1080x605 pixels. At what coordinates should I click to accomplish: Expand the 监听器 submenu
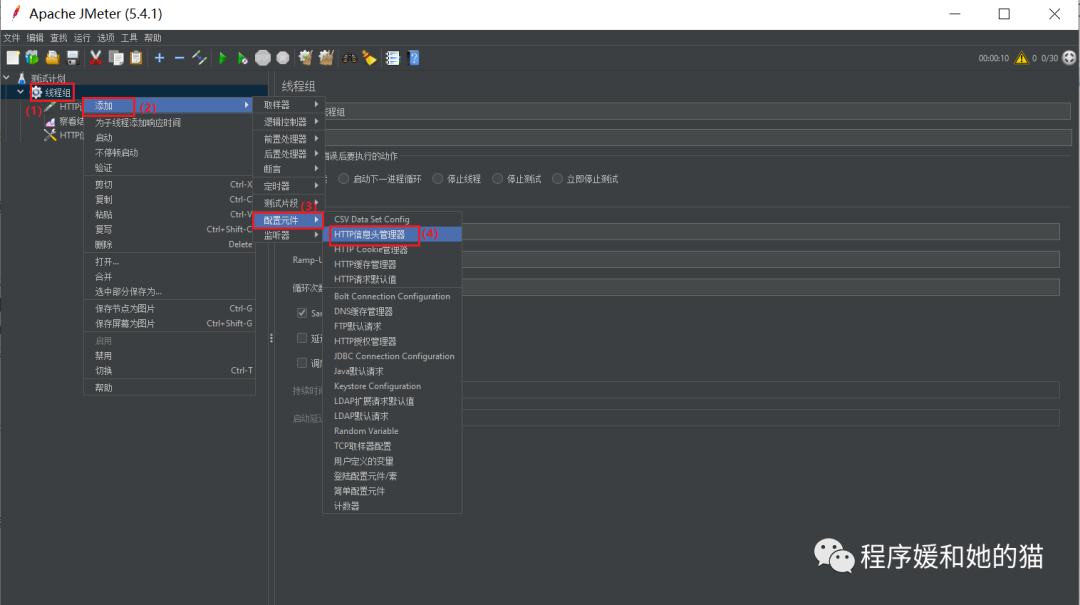click(x=288, y=235)
